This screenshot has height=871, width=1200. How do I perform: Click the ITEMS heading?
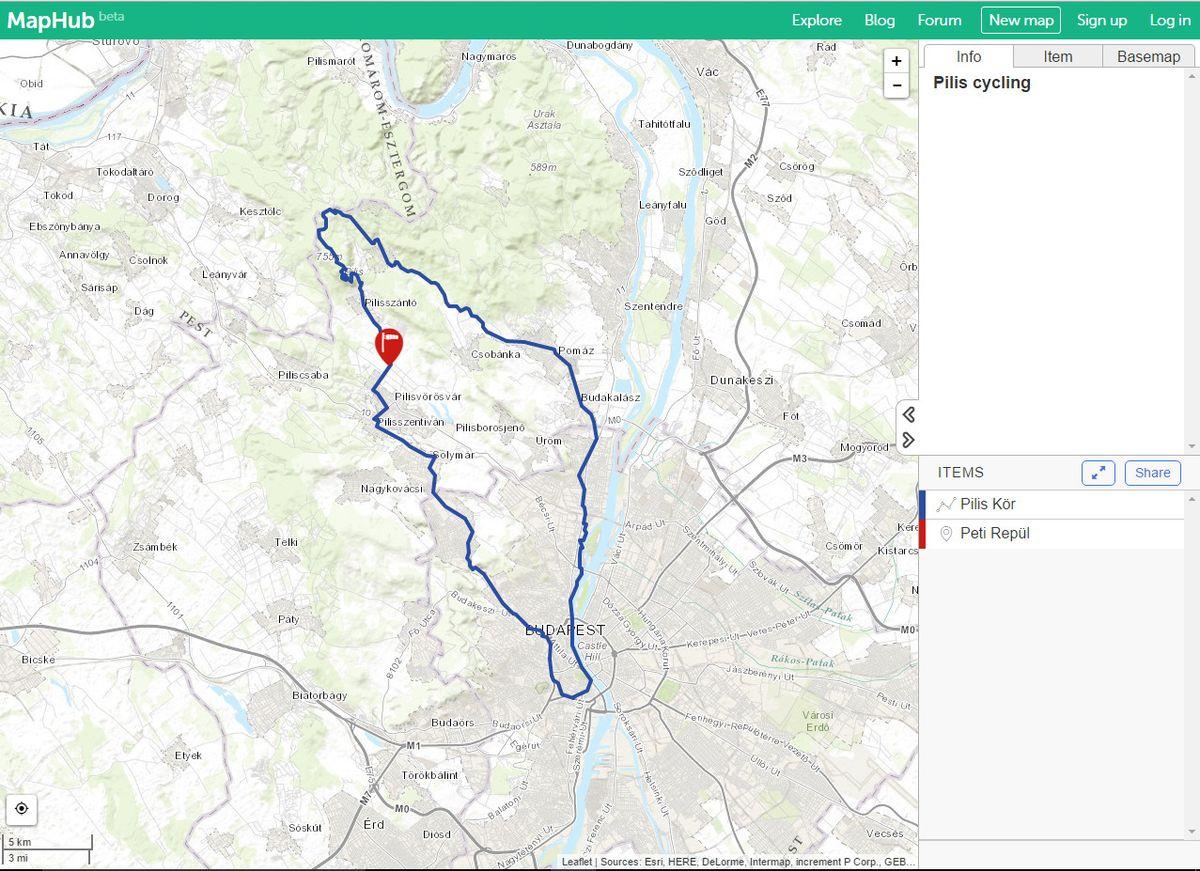coord(960,473)
